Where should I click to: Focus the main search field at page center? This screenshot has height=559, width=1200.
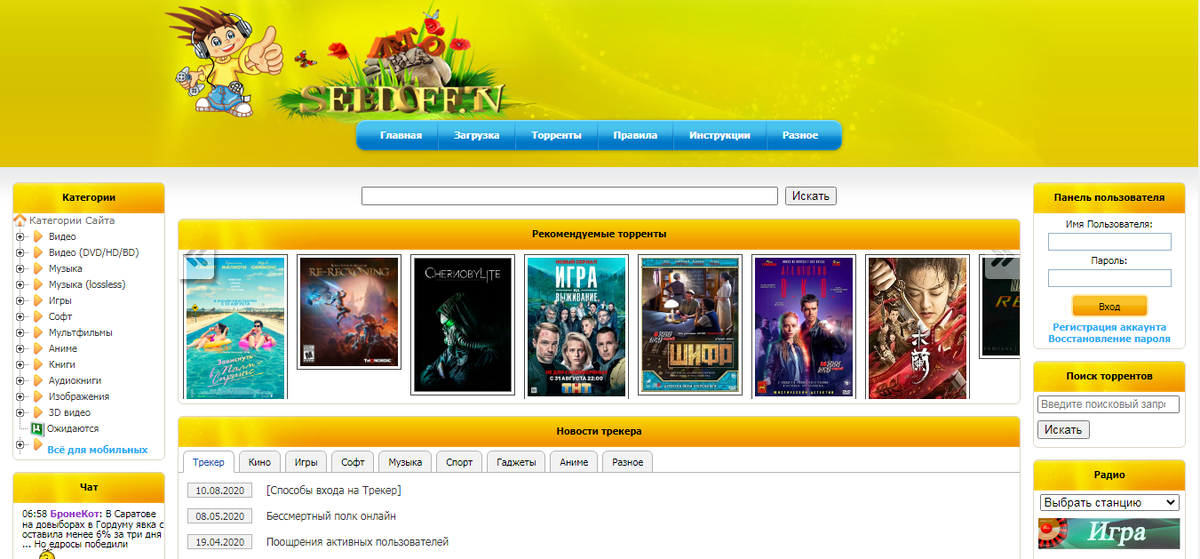click(x=569, y=196)
